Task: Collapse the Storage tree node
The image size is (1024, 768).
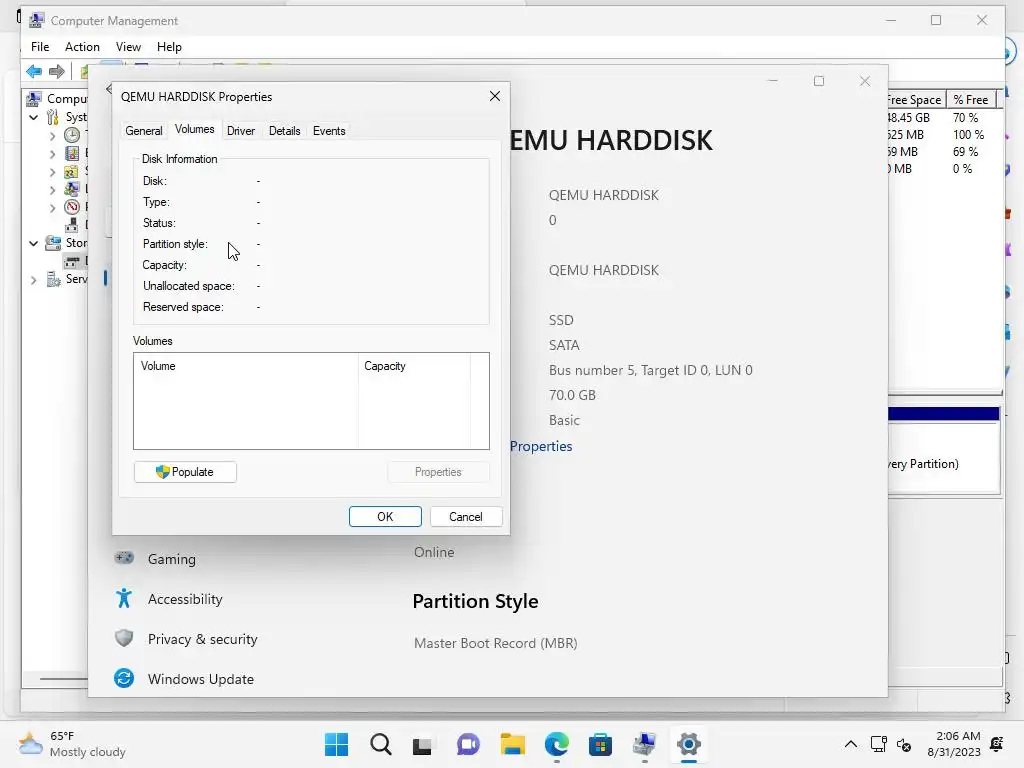Action: 33,243
